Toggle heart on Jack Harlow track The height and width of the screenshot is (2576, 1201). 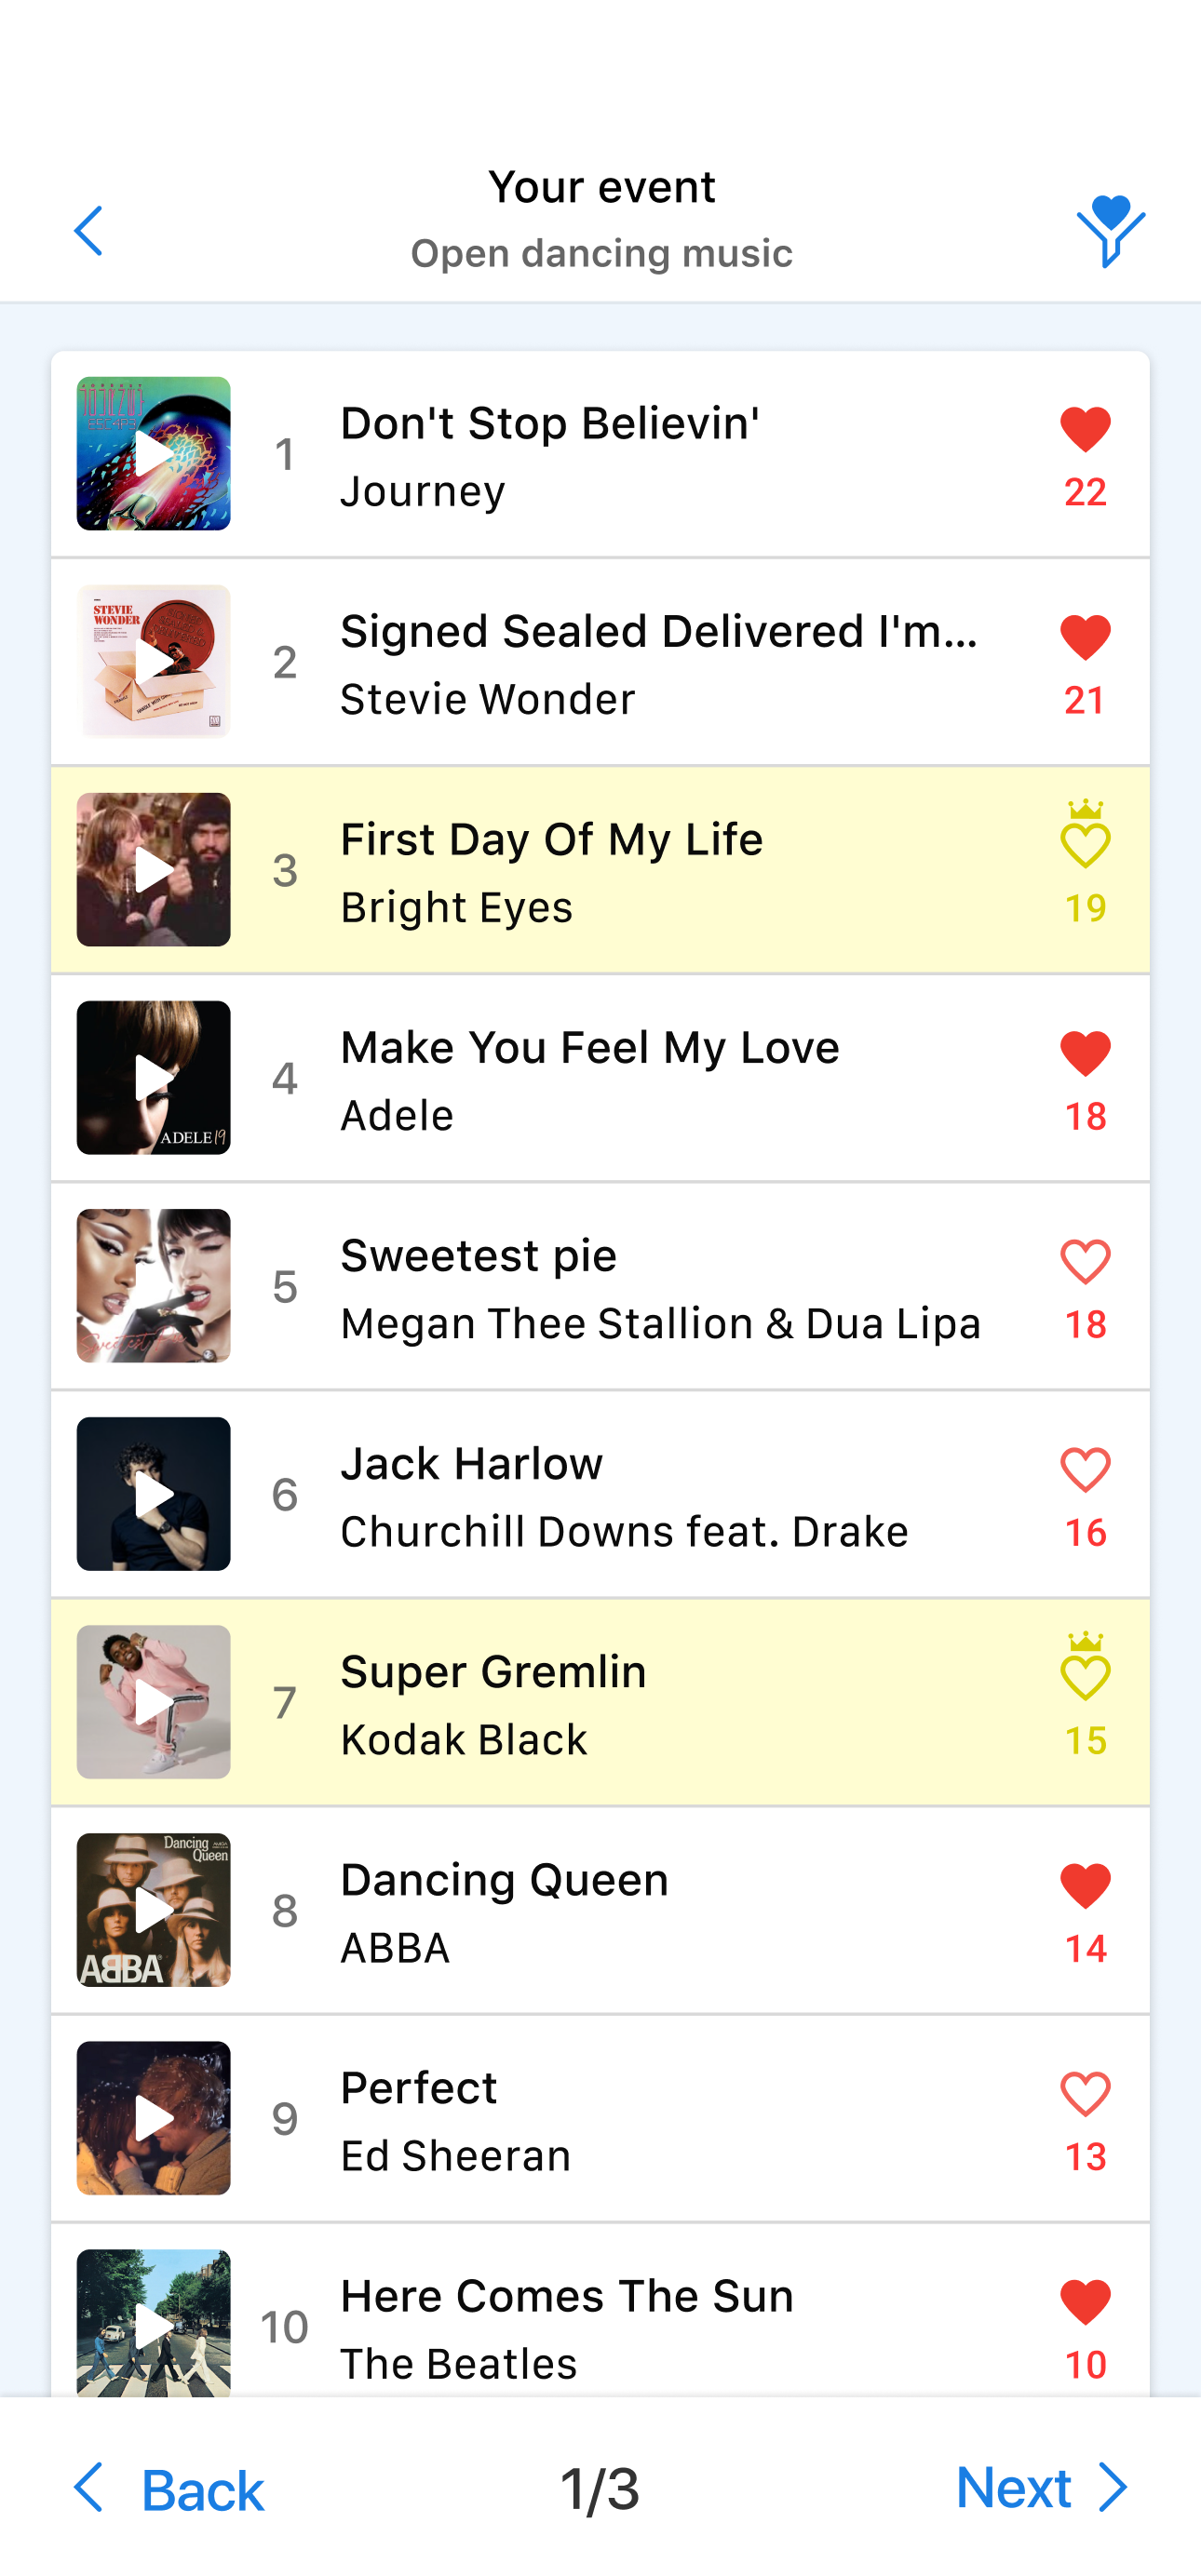[1085, 1470]
